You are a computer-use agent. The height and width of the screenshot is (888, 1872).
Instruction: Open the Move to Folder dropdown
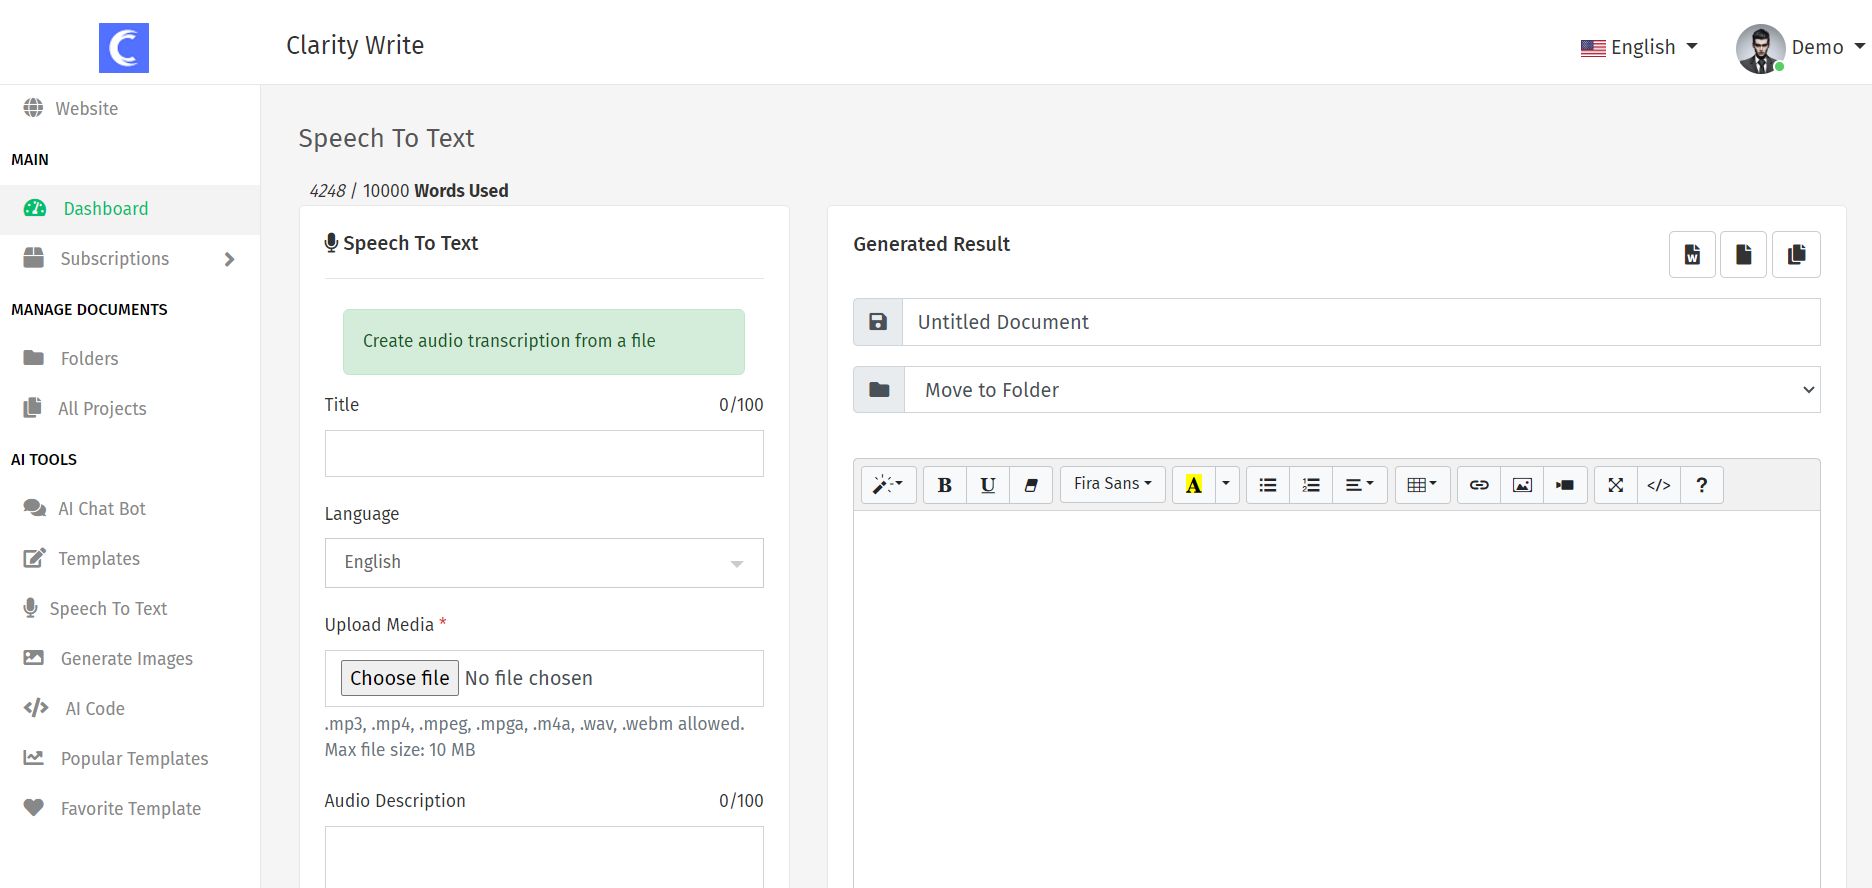coord(1361,390)
